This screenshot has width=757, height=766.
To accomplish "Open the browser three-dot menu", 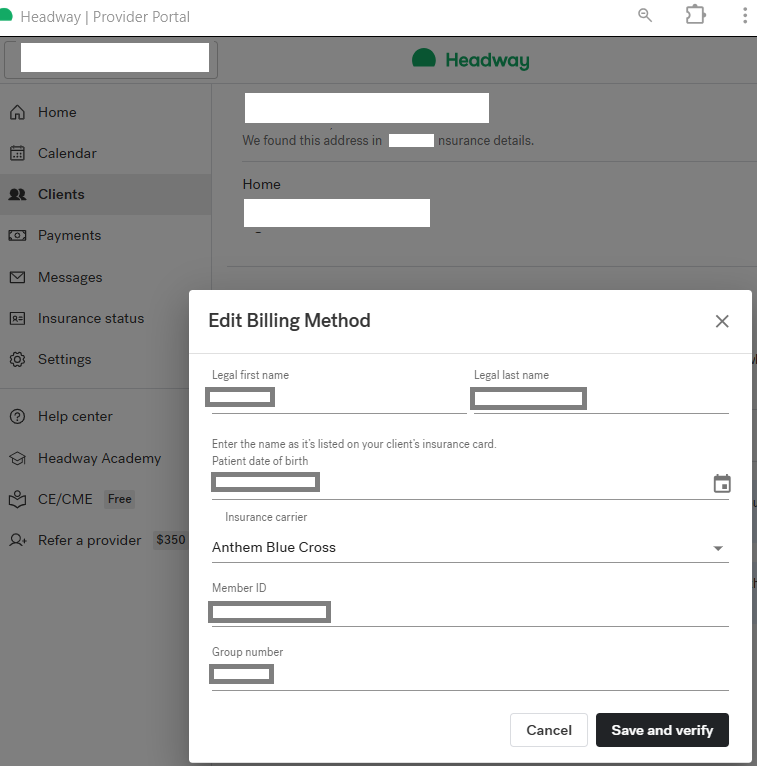I will pyautogui.click(x=745, y=15).
